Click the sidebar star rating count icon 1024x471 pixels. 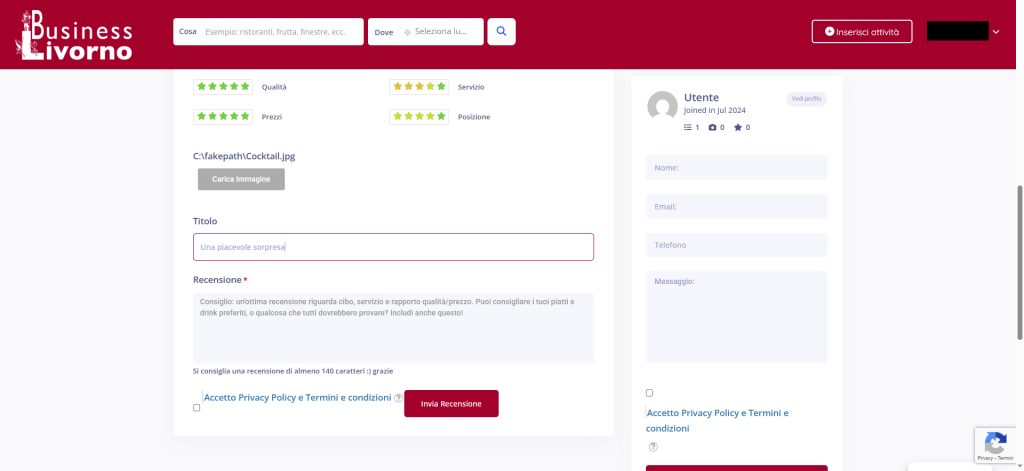point(738,128)
